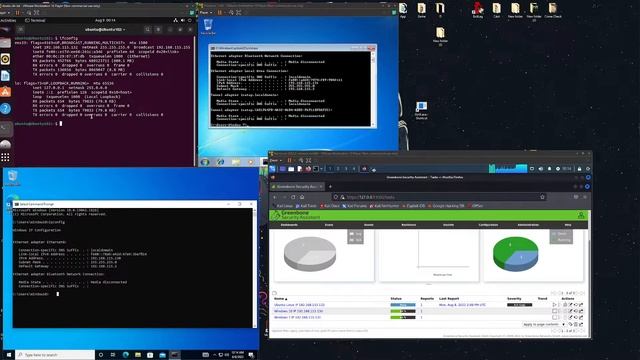
Task: Open Ubuntu clock showing Aug 9 00:14
Action: click(x=105, y=20)
